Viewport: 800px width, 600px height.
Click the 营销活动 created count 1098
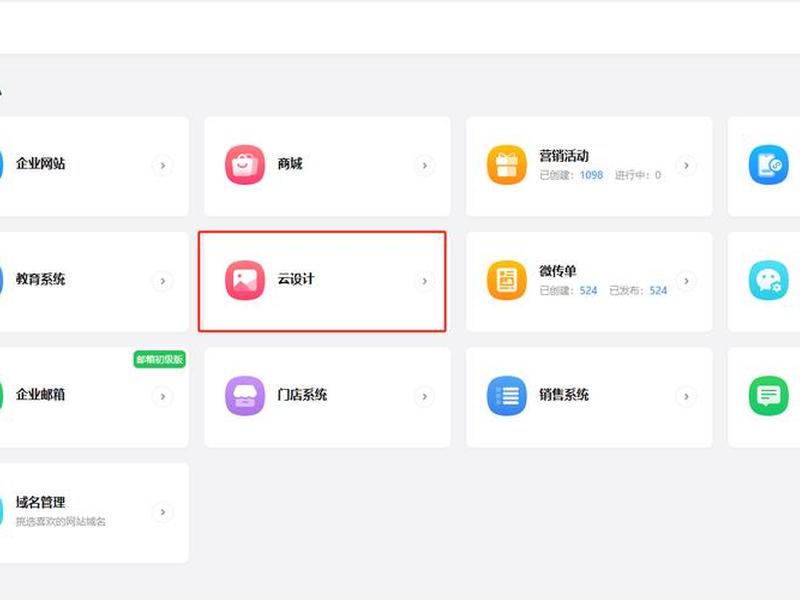pyautogui.click(x=591, y=175)
